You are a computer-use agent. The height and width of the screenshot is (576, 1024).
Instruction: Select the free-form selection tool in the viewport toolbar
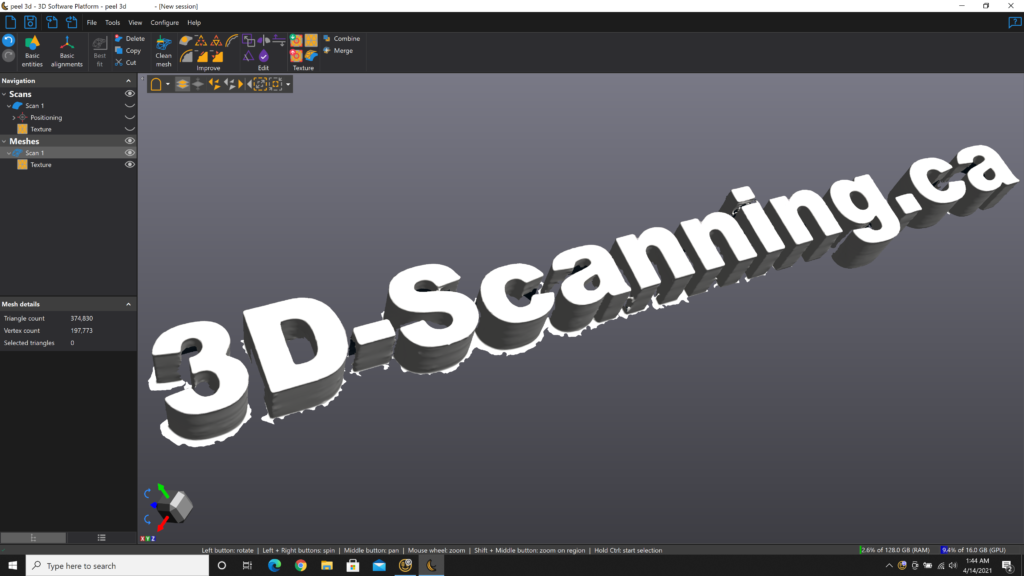pyautogui.click(x=158, y=84)
